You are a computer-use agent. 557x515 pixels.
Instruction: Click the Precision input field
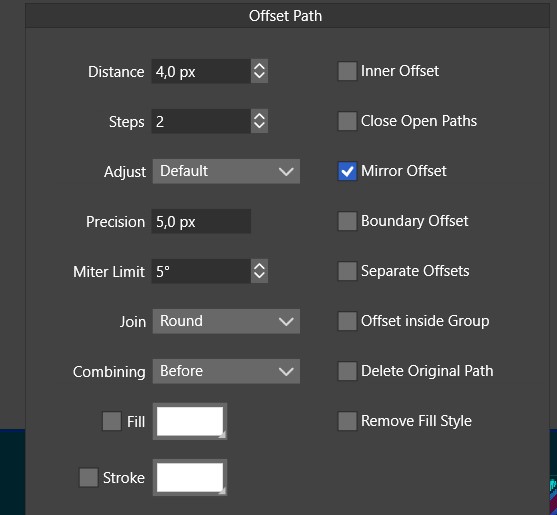[x=201, y=222]
